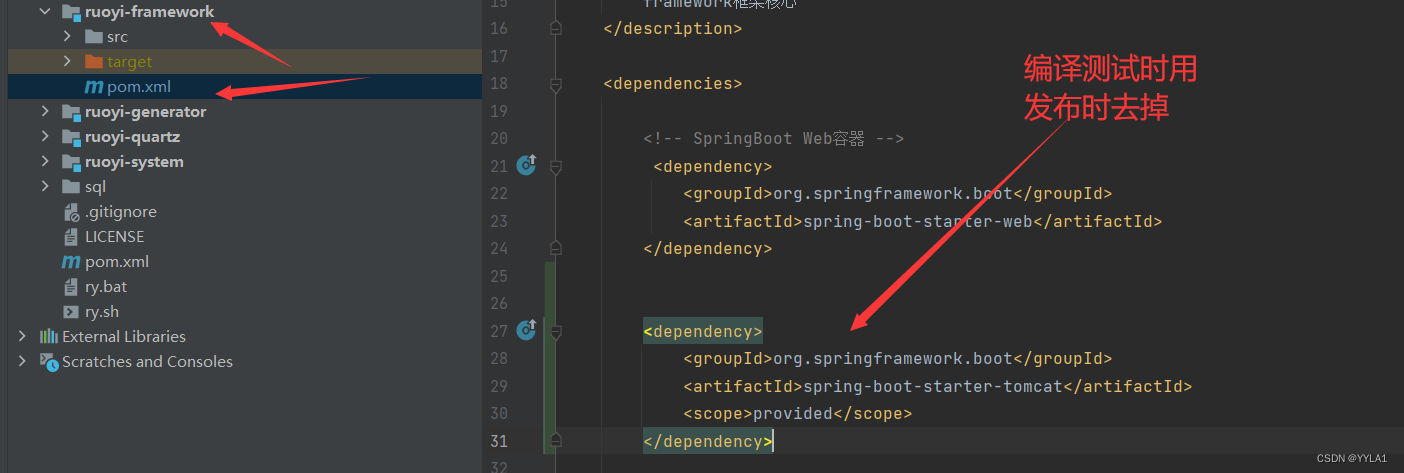This screenshot has width=1404, height=473.
Task: Select ruoyi-quartz module name
Action: (133, 137)
